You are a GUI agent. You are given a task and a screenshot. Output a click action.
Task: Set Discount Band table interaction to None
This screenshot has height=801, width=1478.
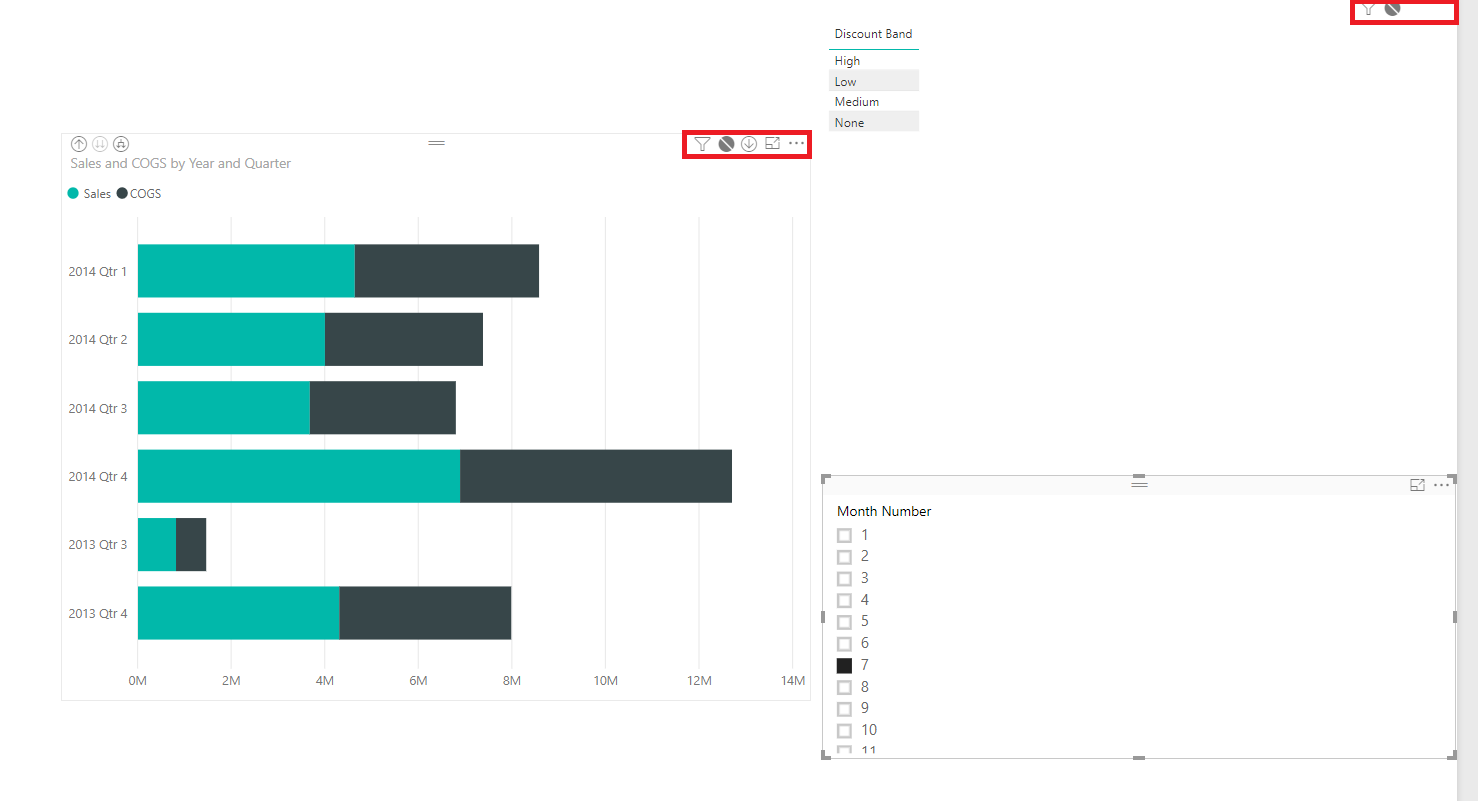click(1392, 8)
